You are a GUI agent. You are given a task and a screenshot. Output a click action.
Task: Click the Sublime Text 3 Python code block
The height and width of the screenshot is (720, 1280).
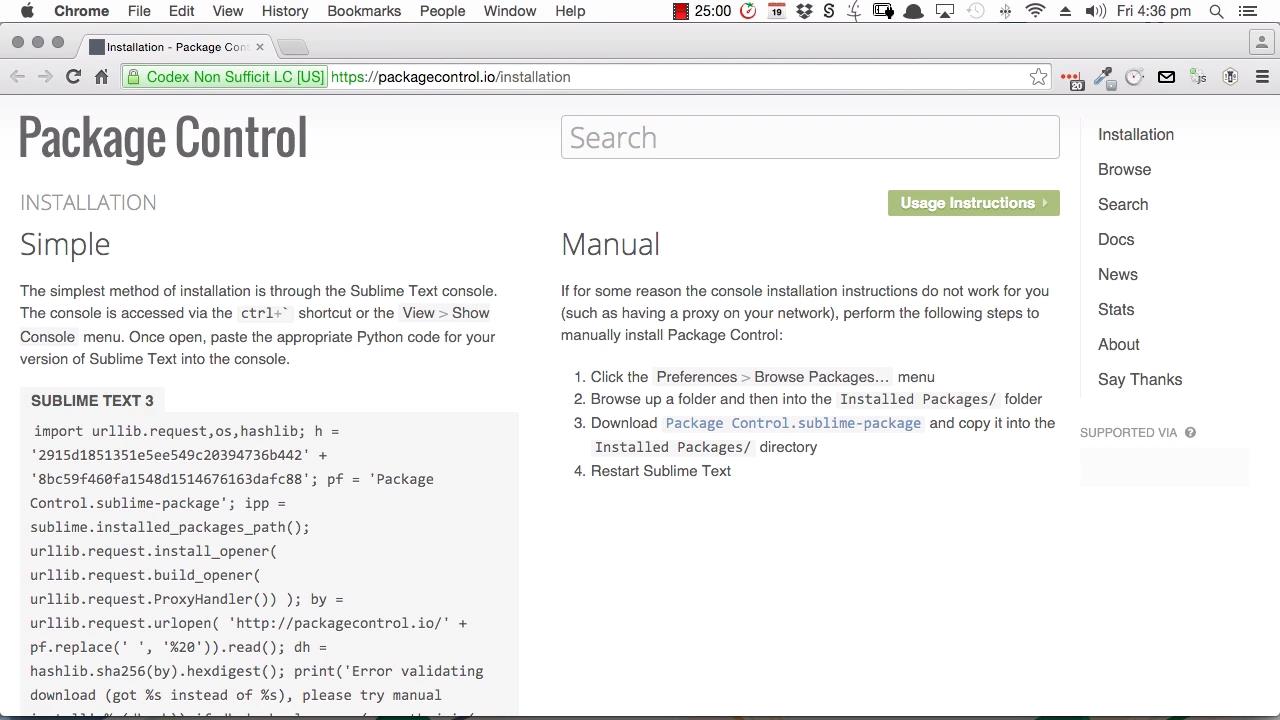(269, 566)
